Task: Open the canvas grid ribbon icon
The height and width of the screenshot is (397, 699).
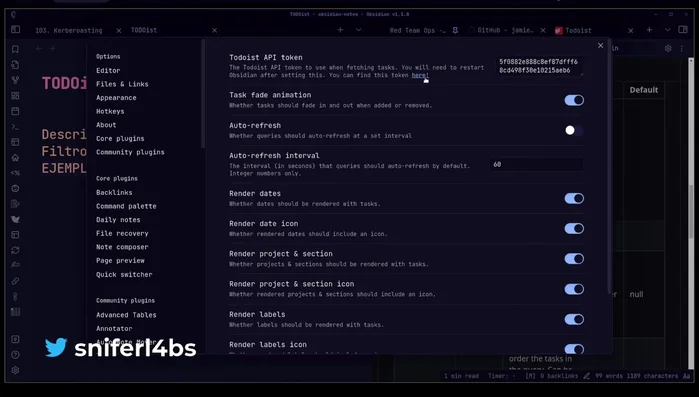Action: (x=15, y=96)
